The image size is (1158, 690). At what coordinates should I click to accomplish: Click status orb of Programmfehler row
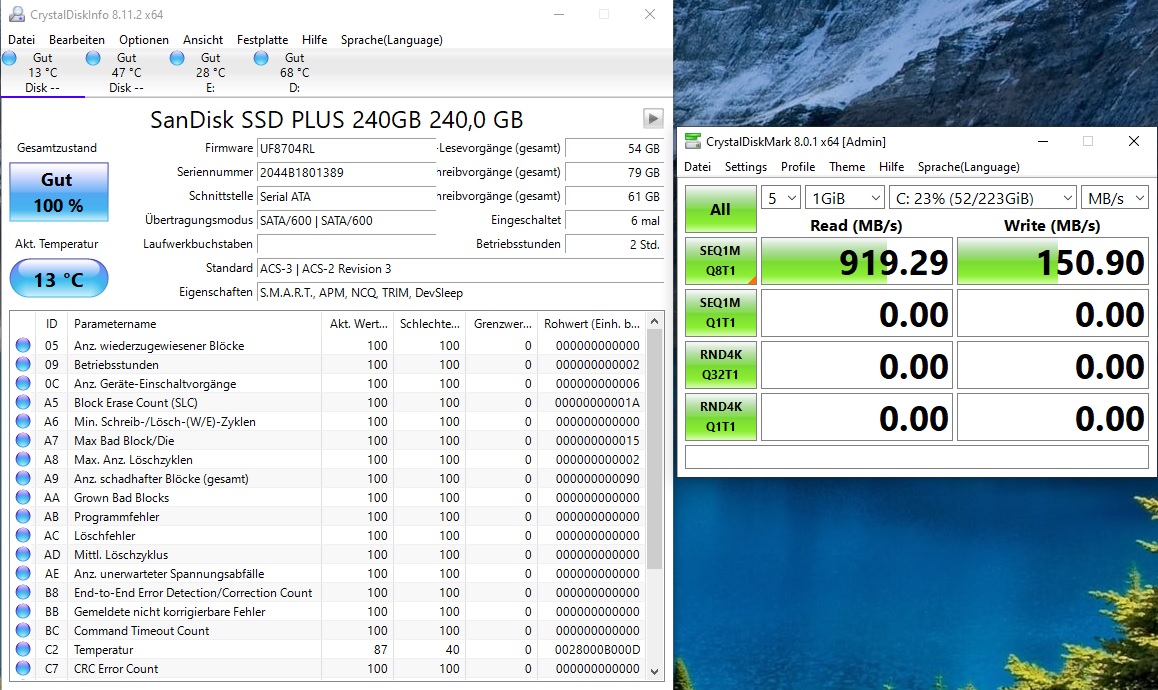point(23,516)
